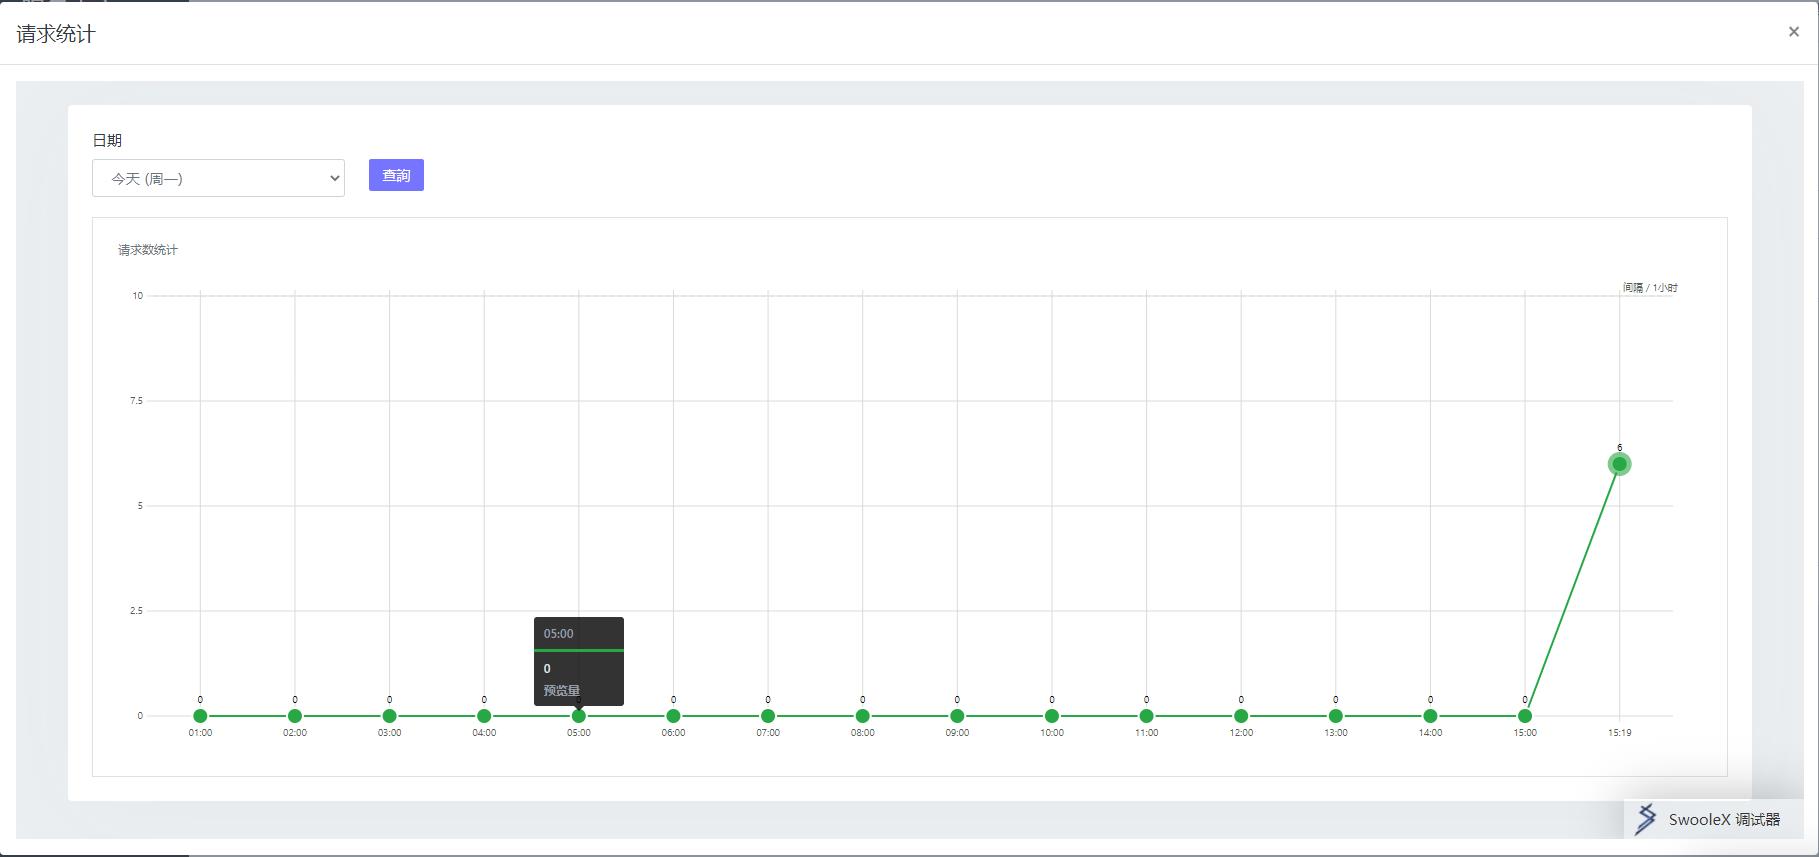This screenshot has height=857, width=1819.
Task: Click the 2.5 y-axis label
Action: [x=137, y=611]
